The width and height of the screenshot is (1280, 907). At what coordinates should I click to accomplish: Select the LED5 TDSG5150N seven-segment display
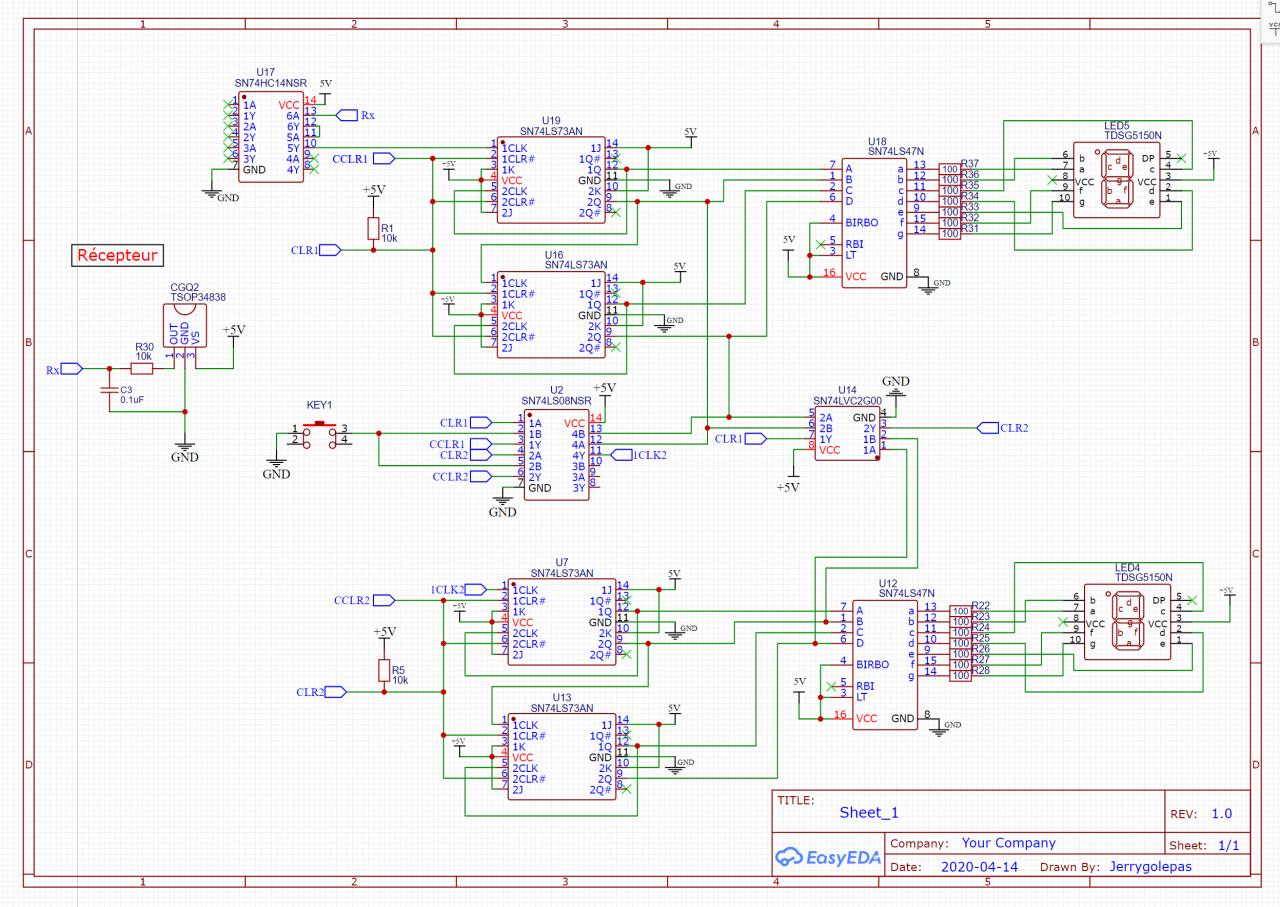pos(1117,179)
